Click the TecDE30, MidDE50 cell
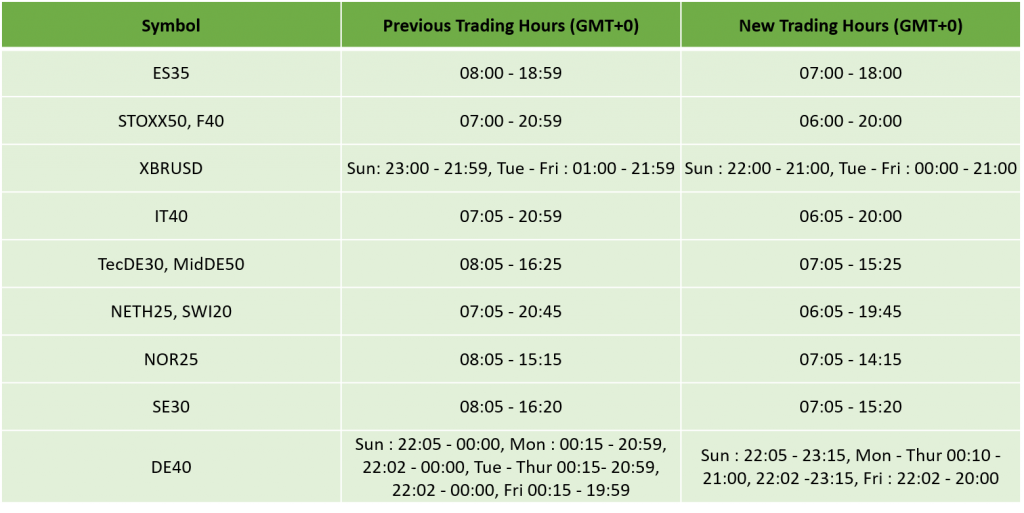Viewport: 1024px width, 513px height. click(x=171, y=264)
